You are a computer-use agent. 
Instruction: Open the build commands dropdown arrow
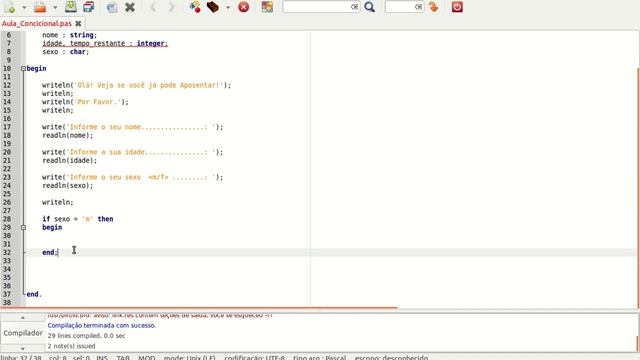pos(228,7)
